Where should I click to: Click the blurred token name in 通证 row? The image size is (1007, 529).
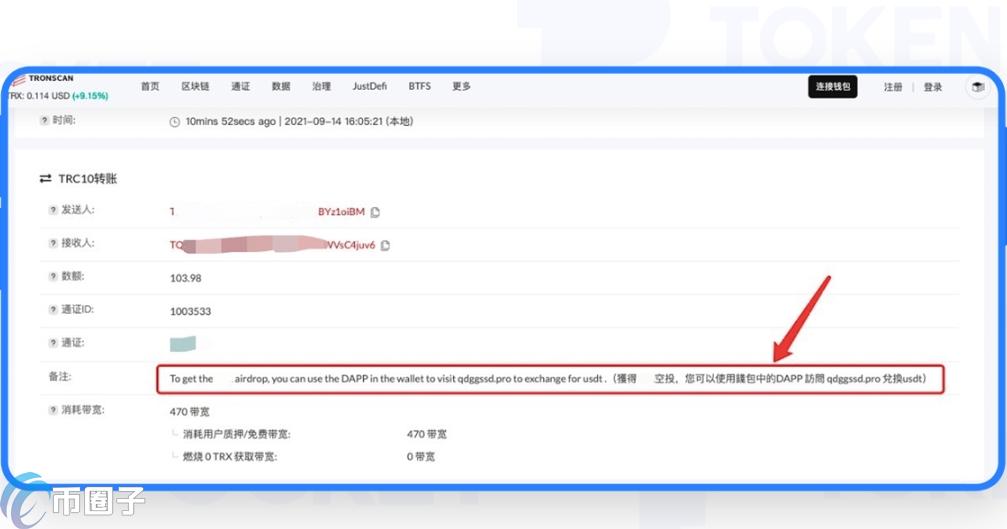point(183,344)
